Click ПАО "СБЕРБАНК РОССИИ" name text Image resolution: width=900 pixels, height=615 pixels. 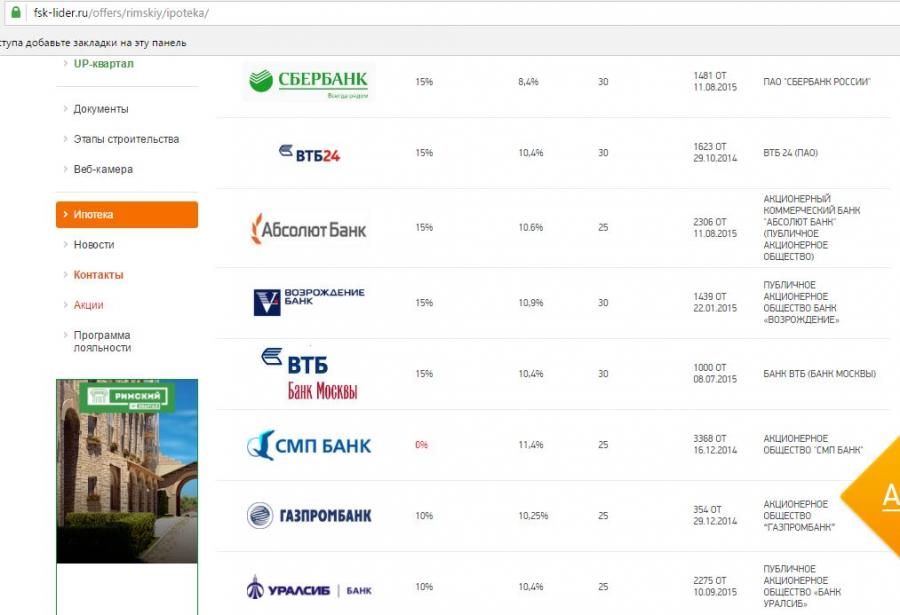click(x=817, y=82)
